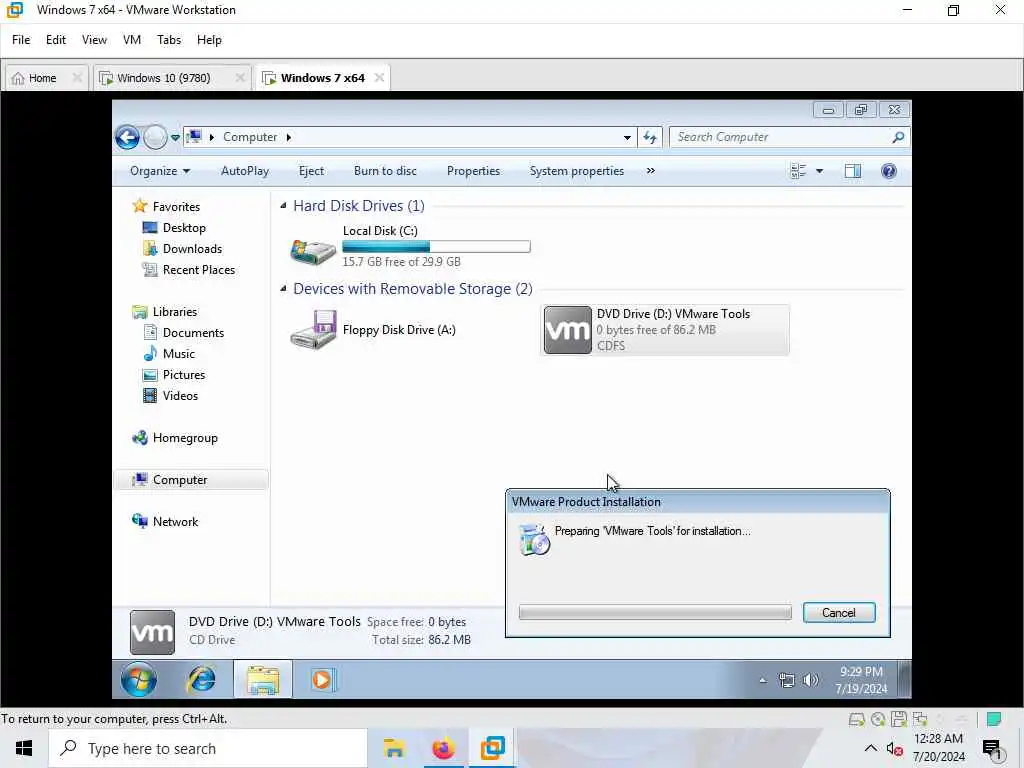This screenshot has width=1024, height=768.
Task: Open the Windows 7 Start orb
Action: 138,680
